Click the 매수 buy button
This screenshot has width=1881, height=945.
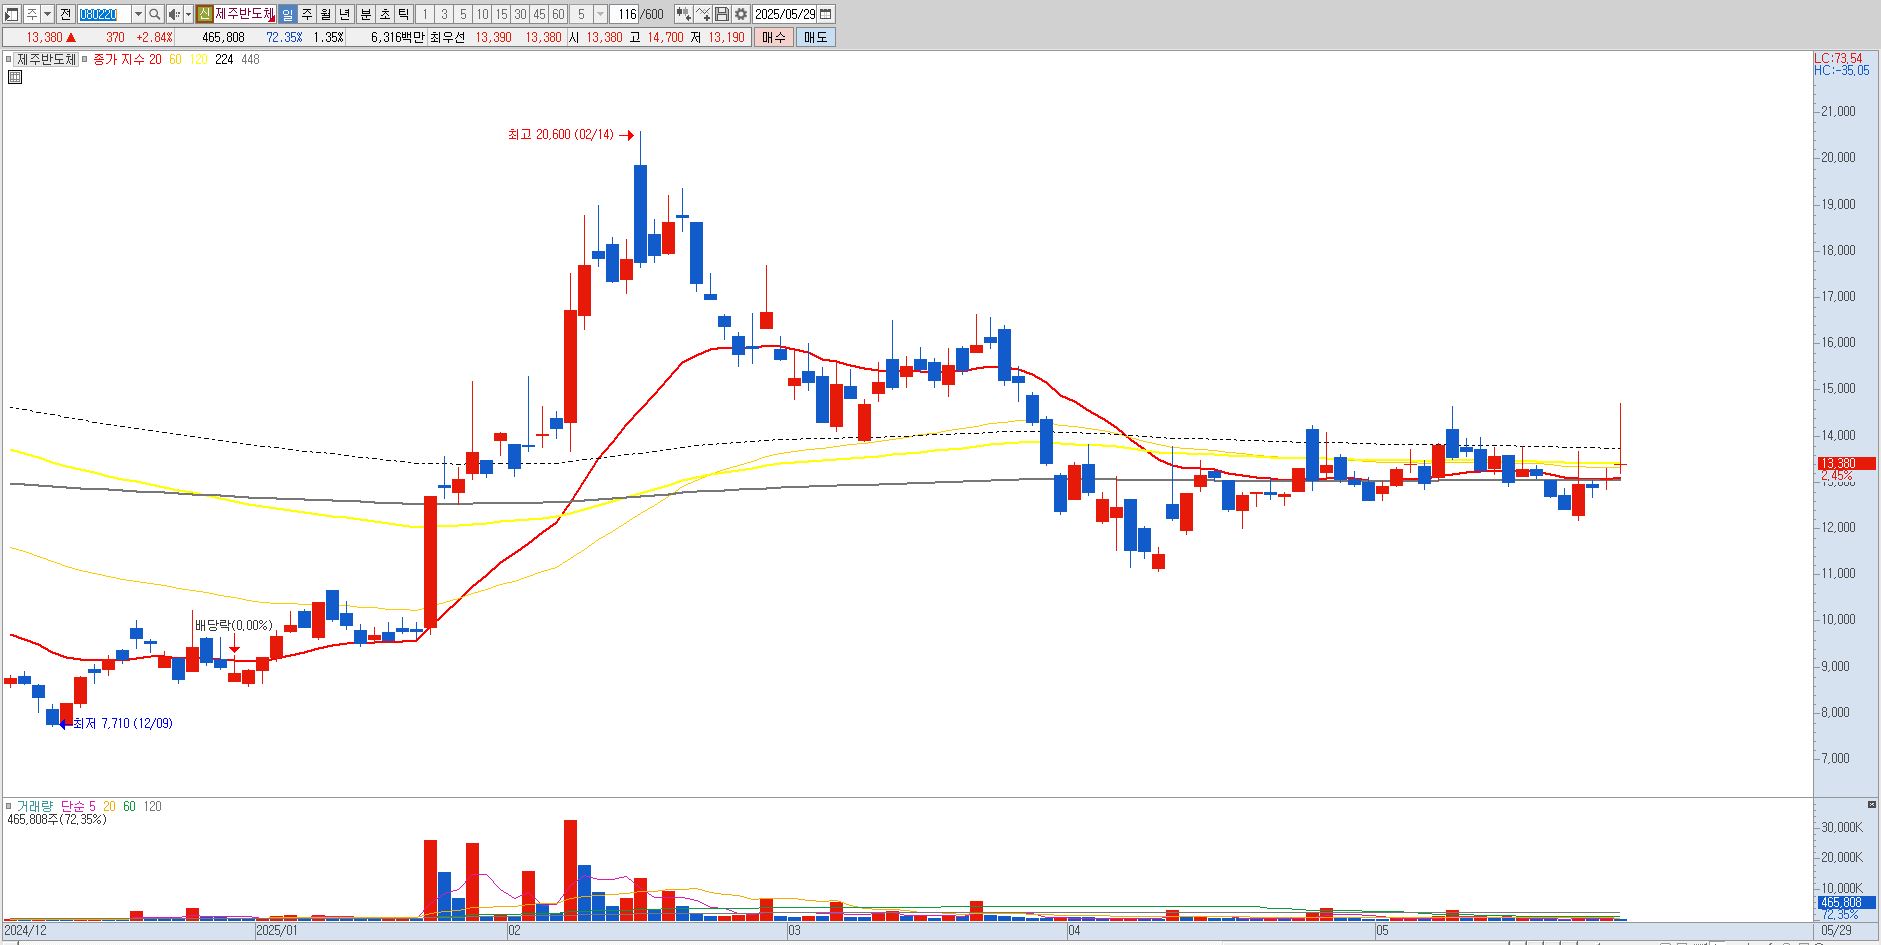773,37
